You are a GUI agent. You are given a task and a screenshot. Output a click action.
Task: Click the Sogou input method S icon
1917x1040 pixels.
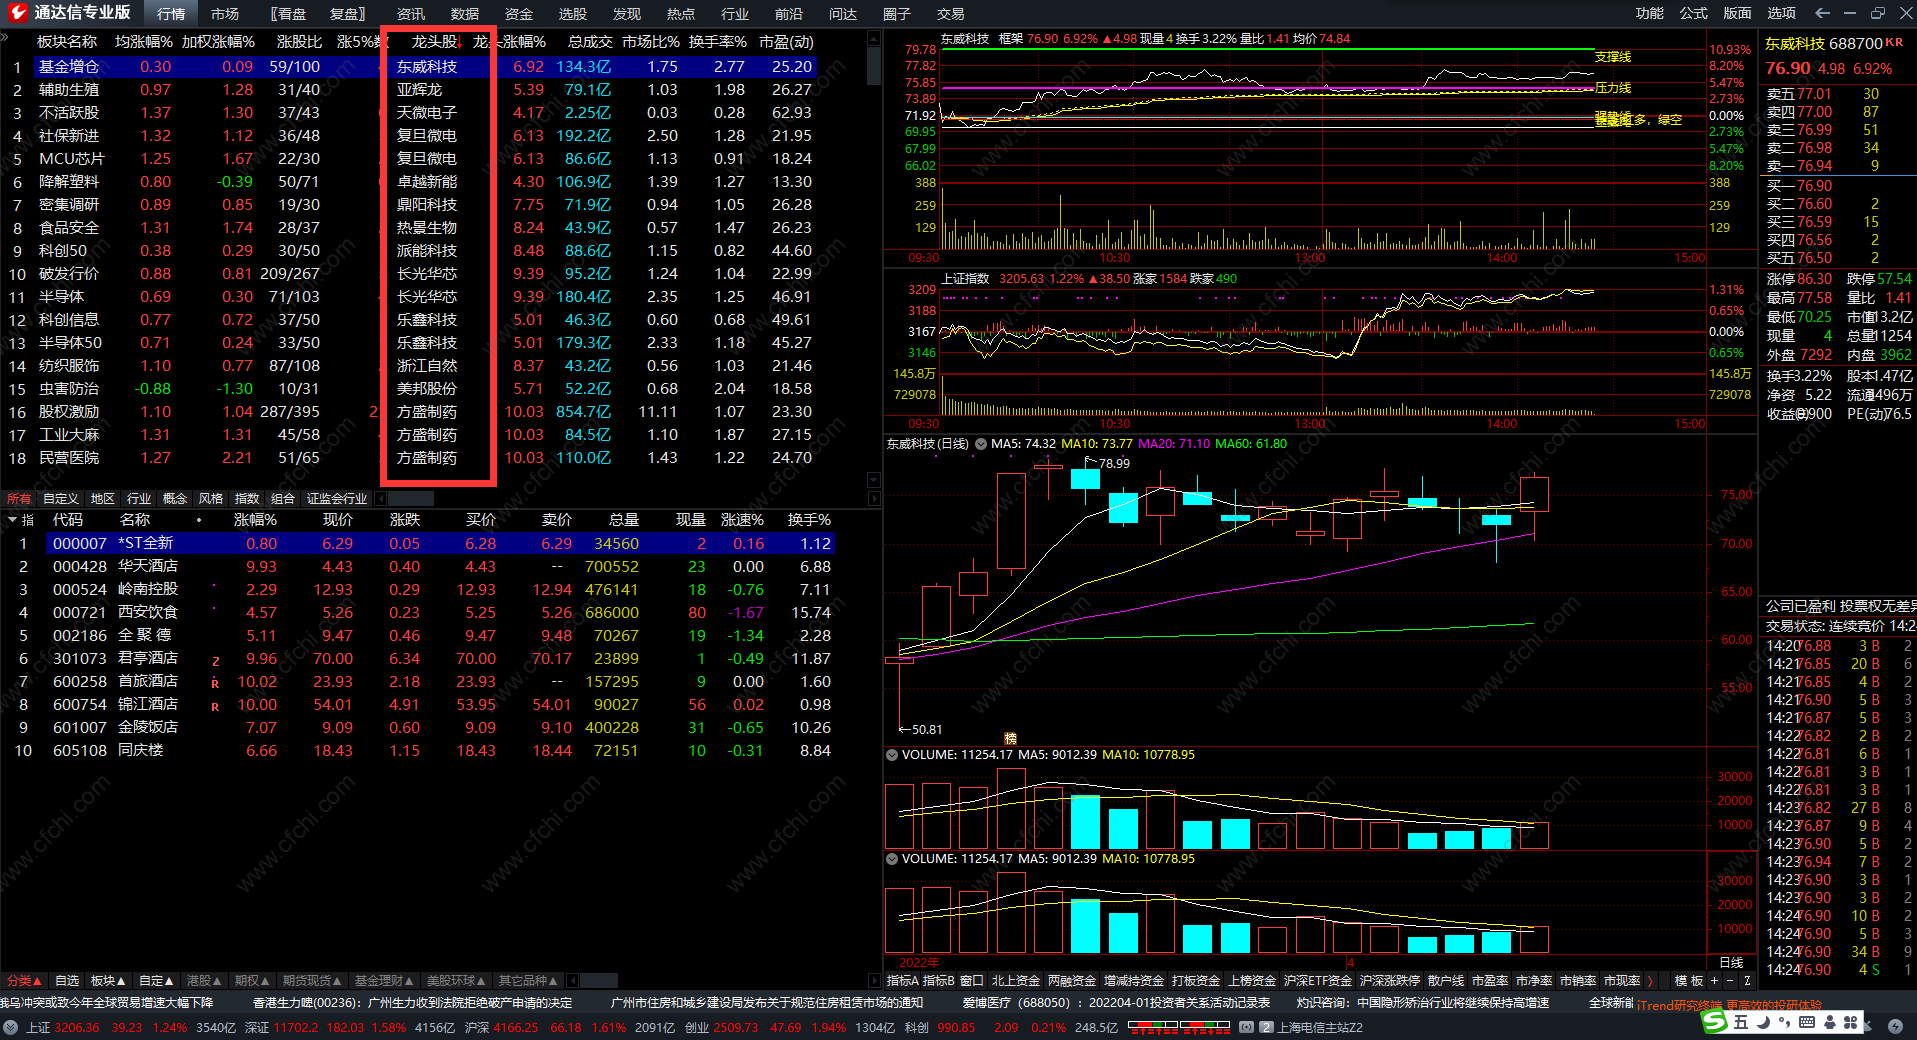[1714, 1021]
